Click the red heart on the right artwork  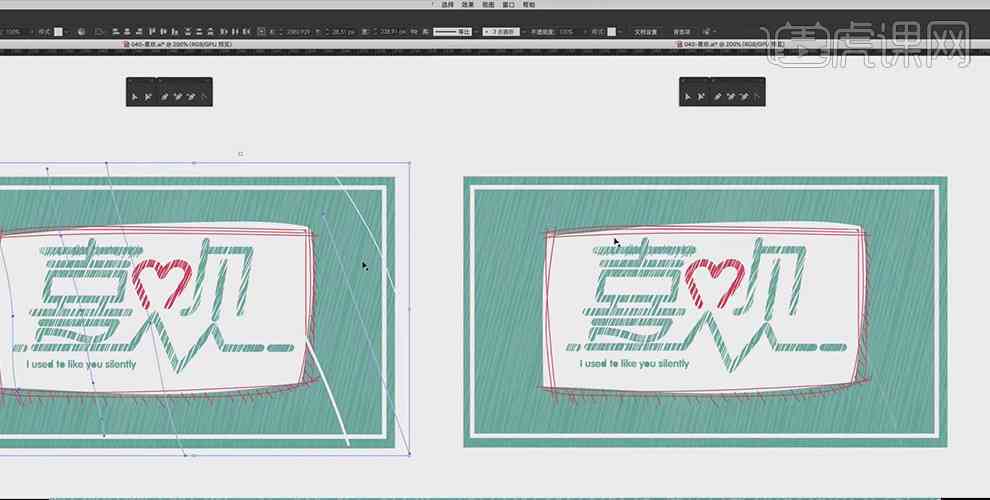[x=715, y=283]
